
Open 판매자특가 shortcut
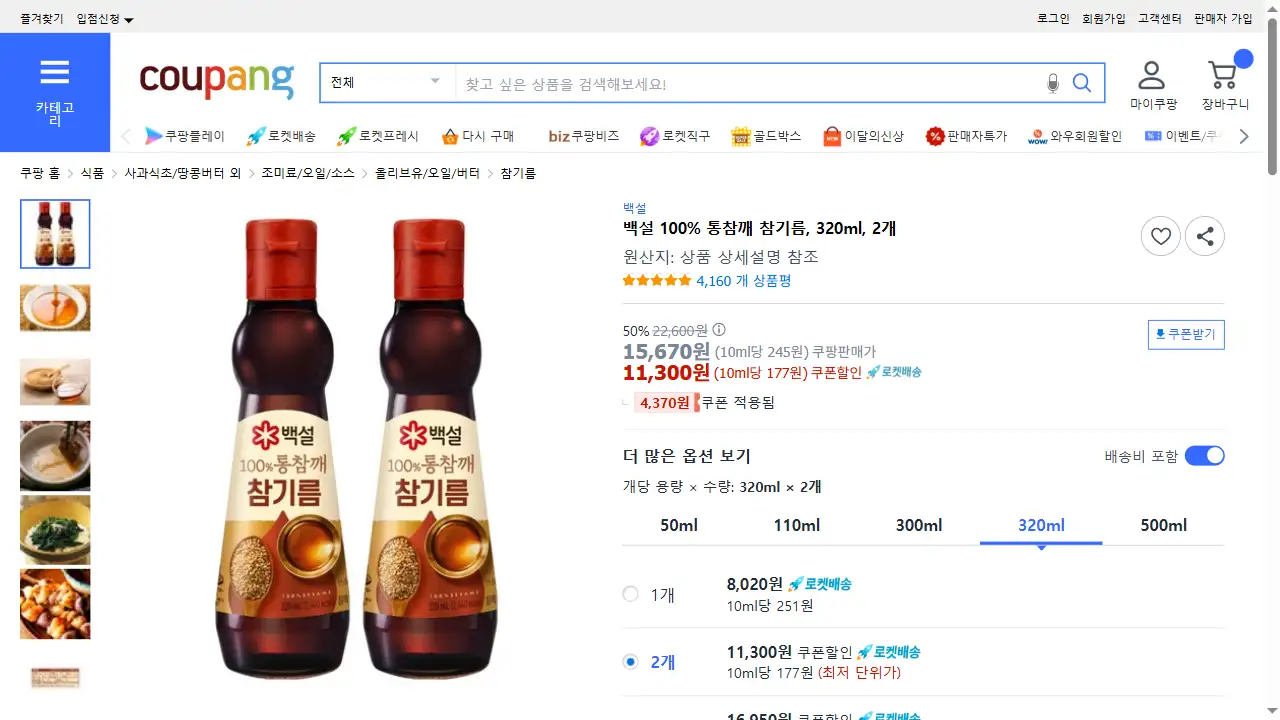966,136
